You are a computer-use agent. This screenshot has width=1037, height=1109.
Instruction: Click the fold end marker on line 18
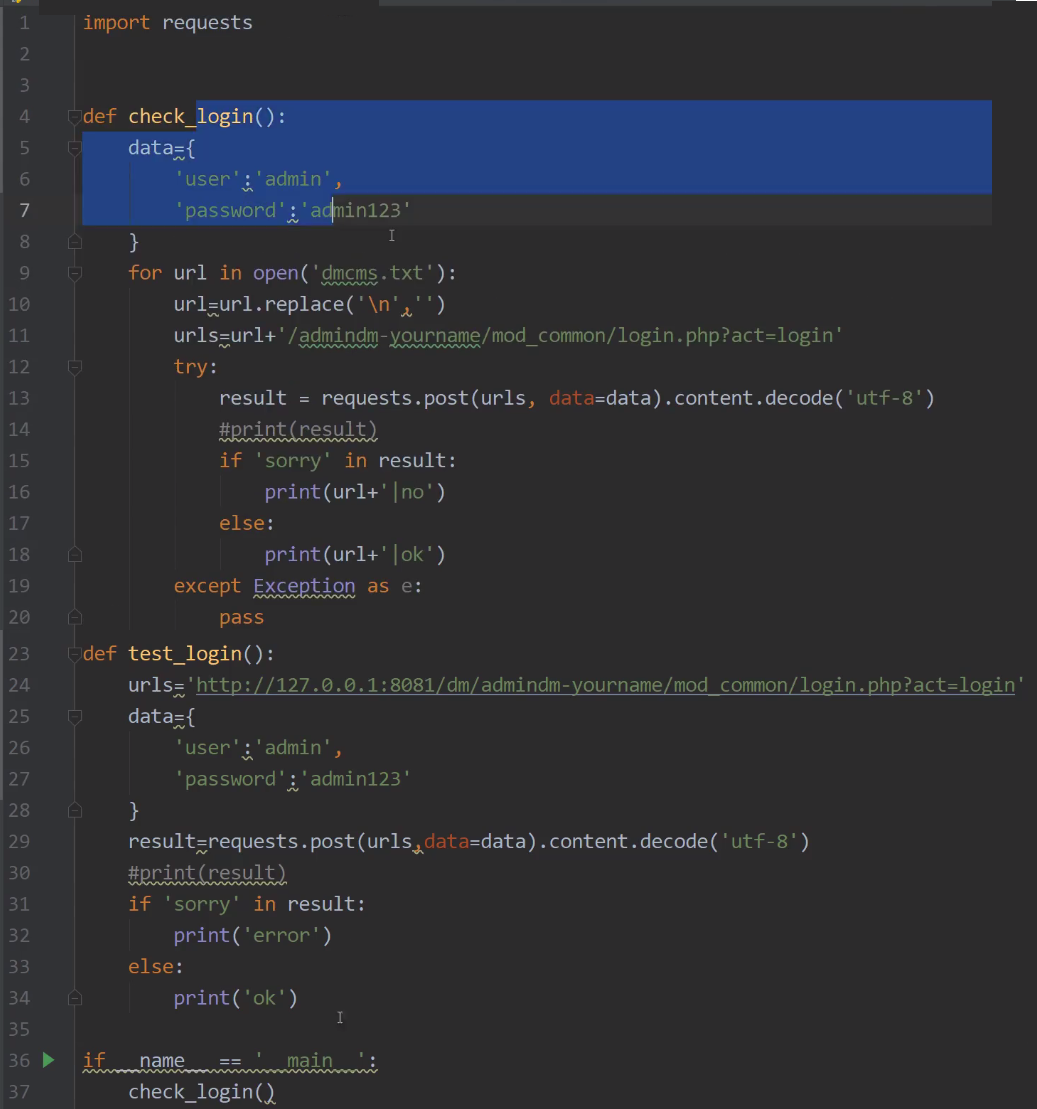73,554
